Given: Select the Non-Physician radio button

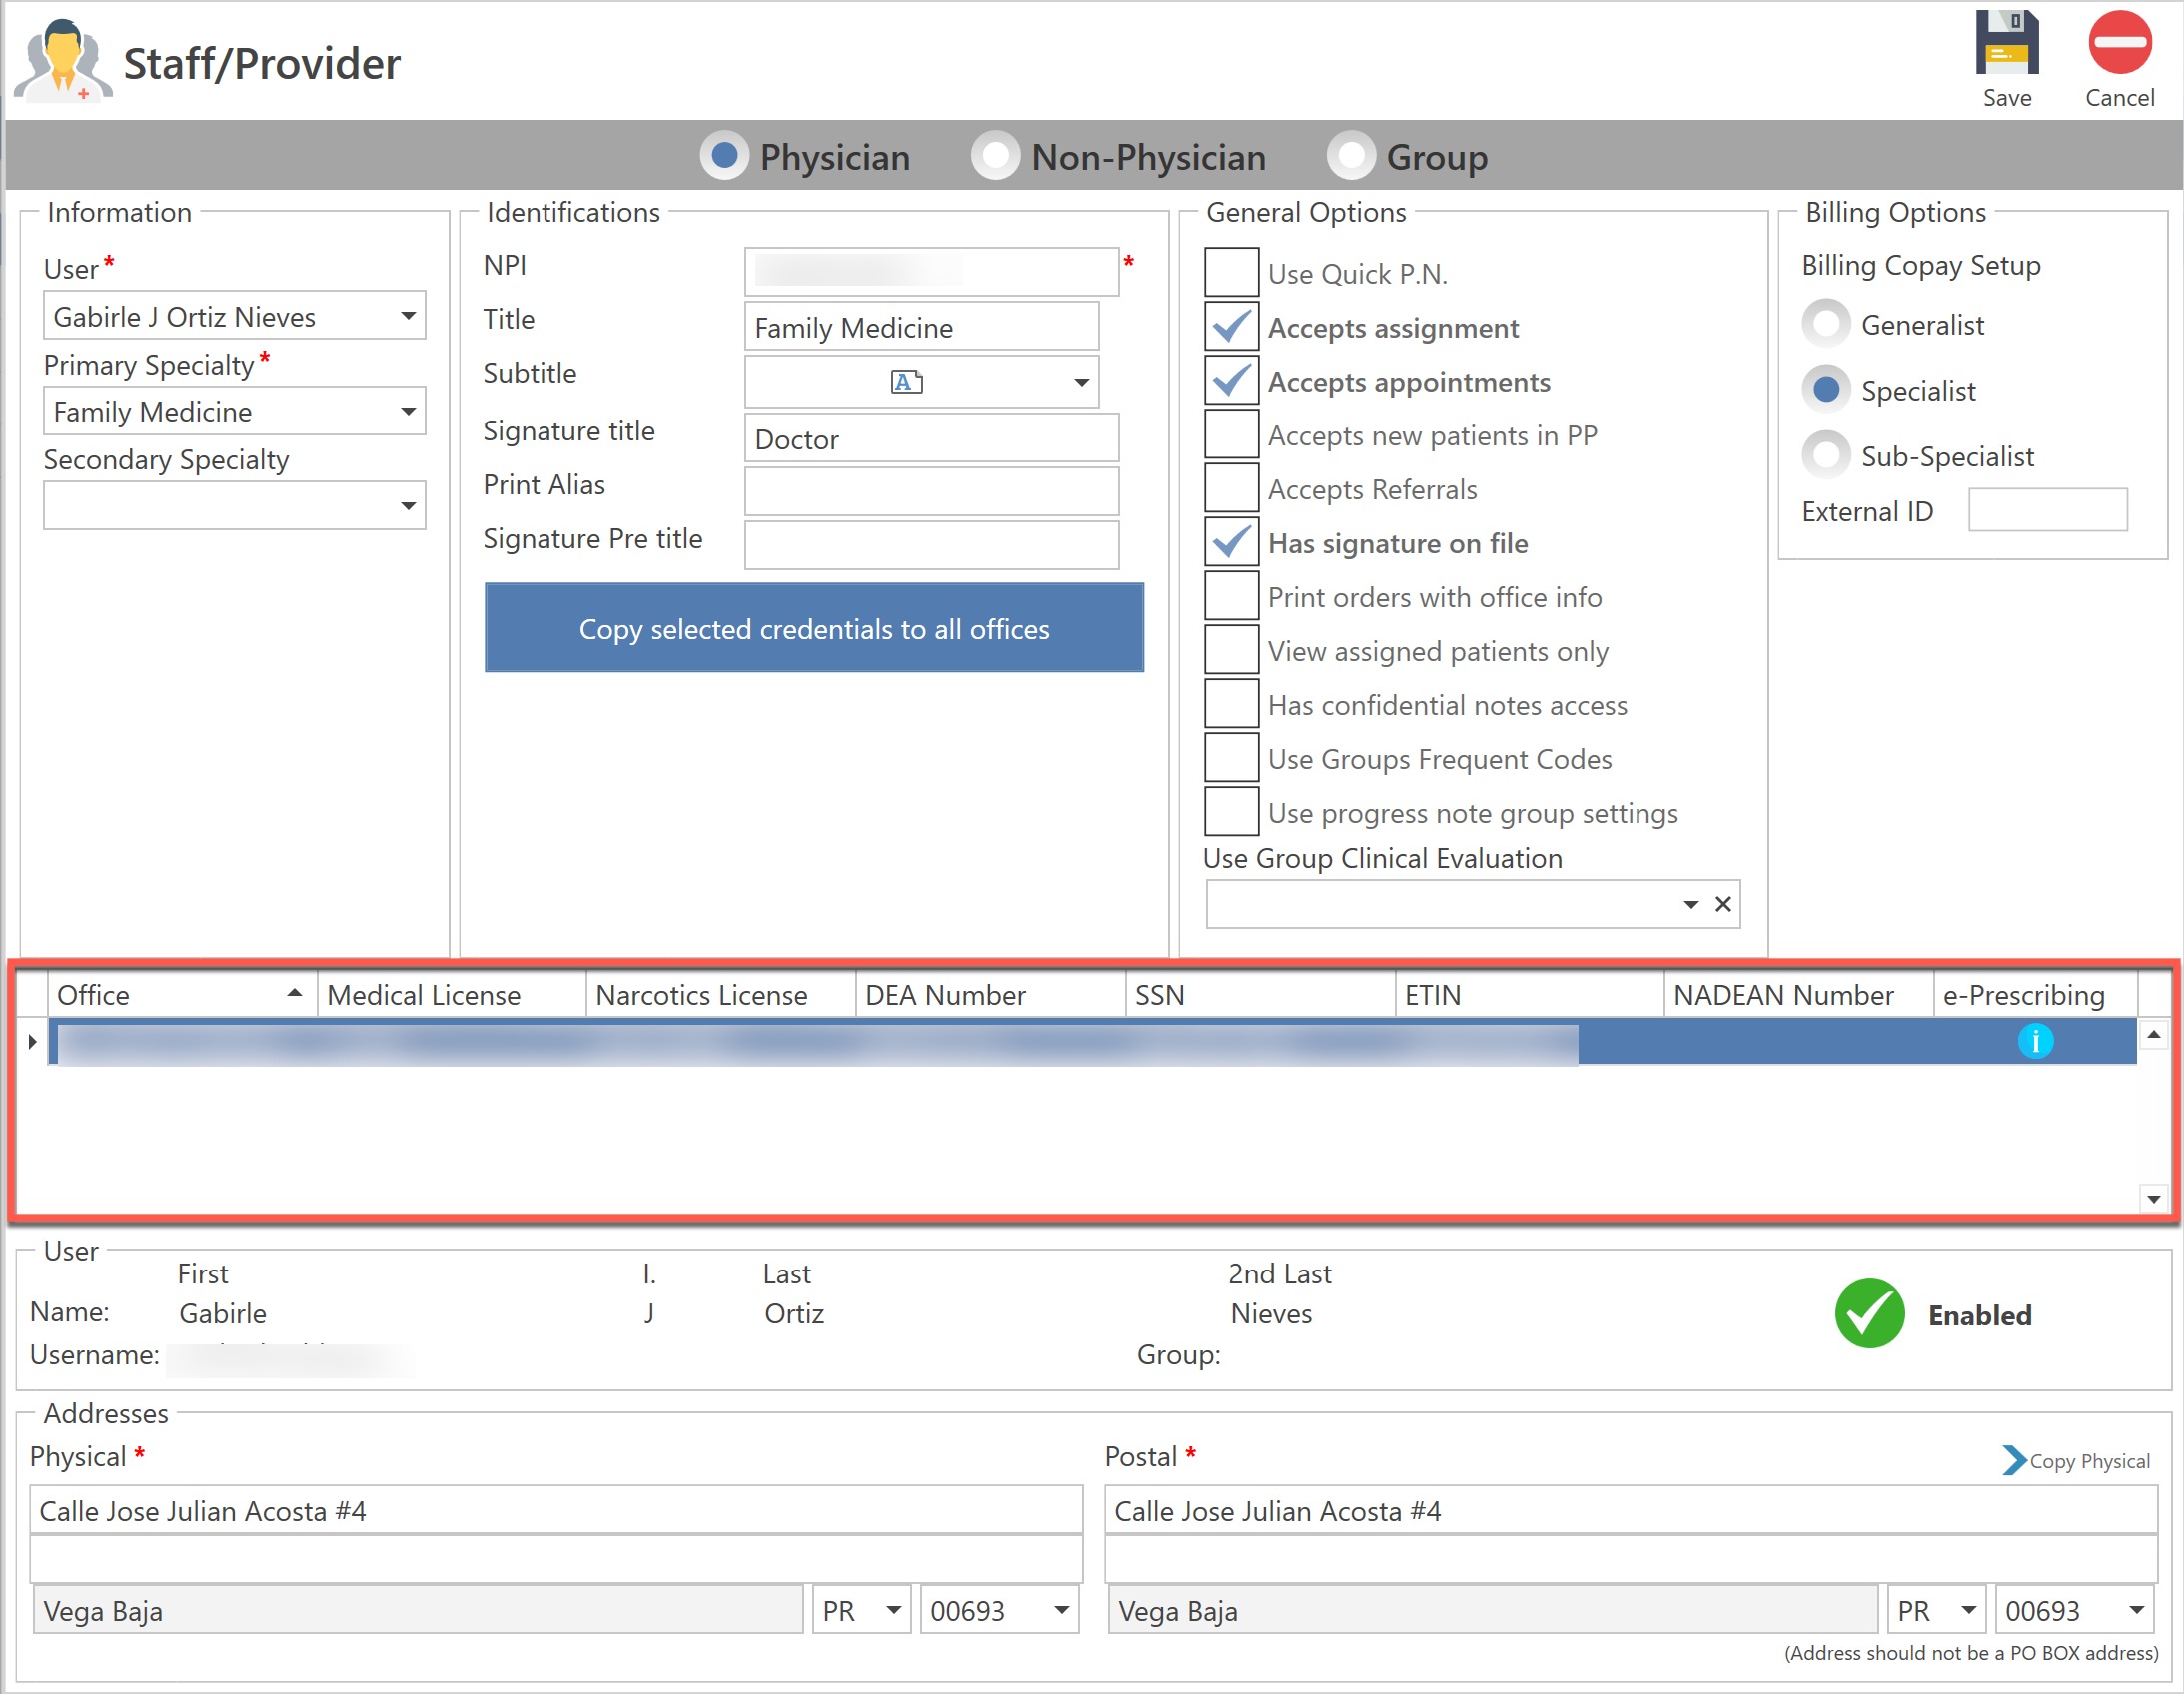Looking at the screenshot, I should (x=995, y=156).
